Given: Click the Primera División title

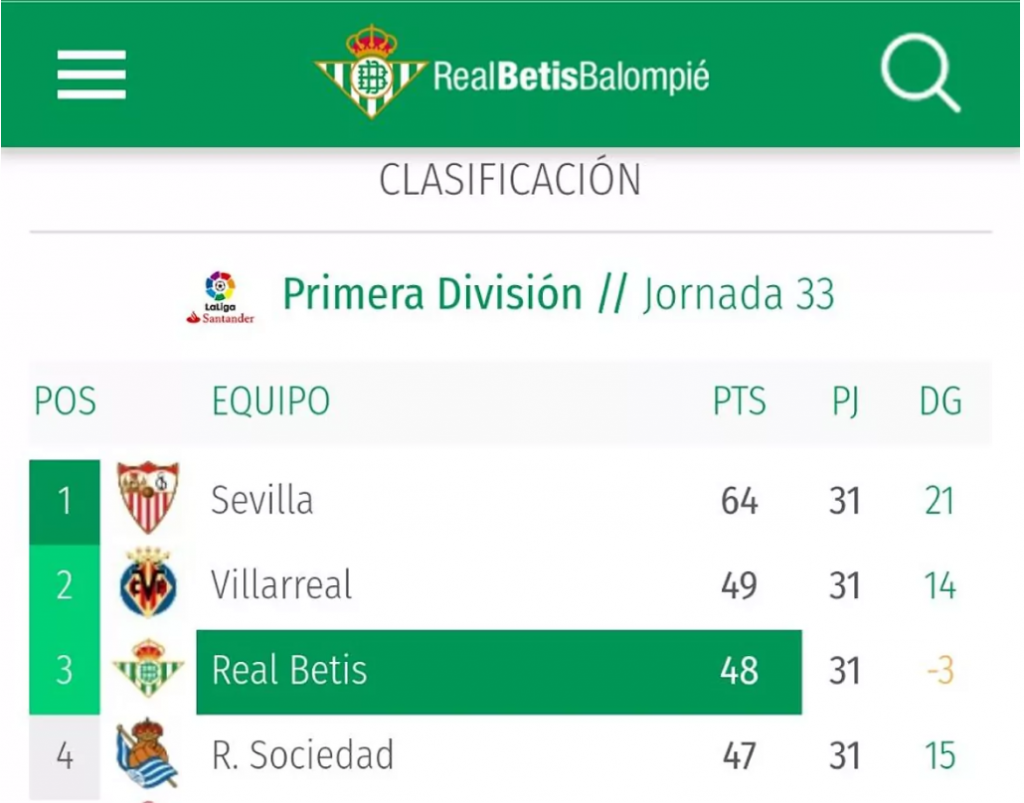Looking at the screenshot, I should [x=432, y=294].
